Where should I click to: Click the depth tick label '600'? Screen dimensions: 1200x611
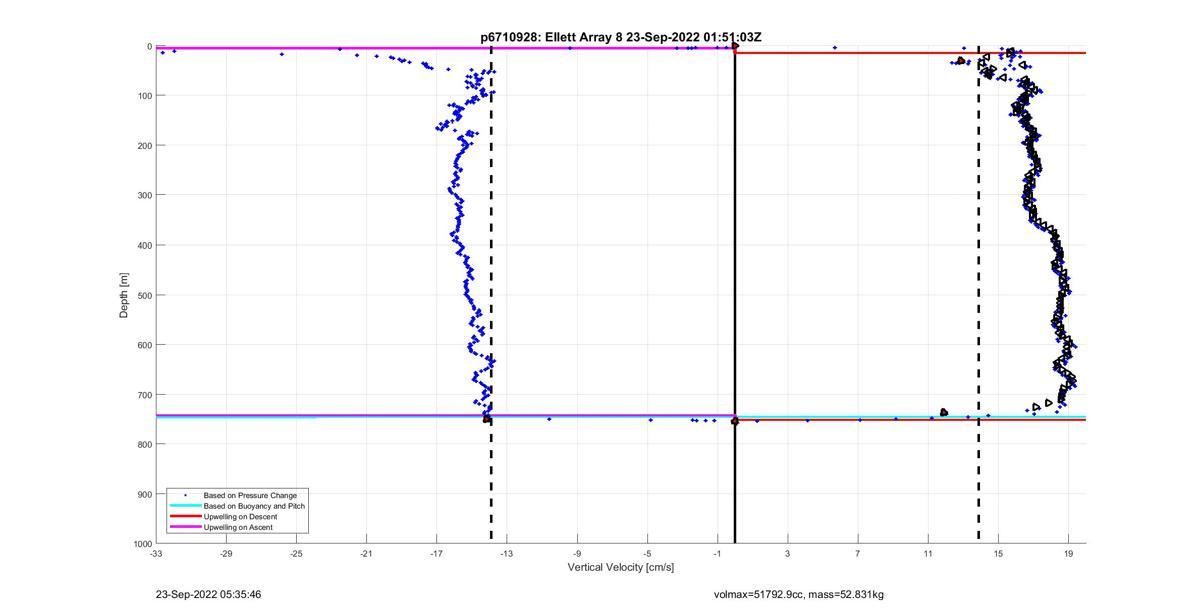pos(143,345)
